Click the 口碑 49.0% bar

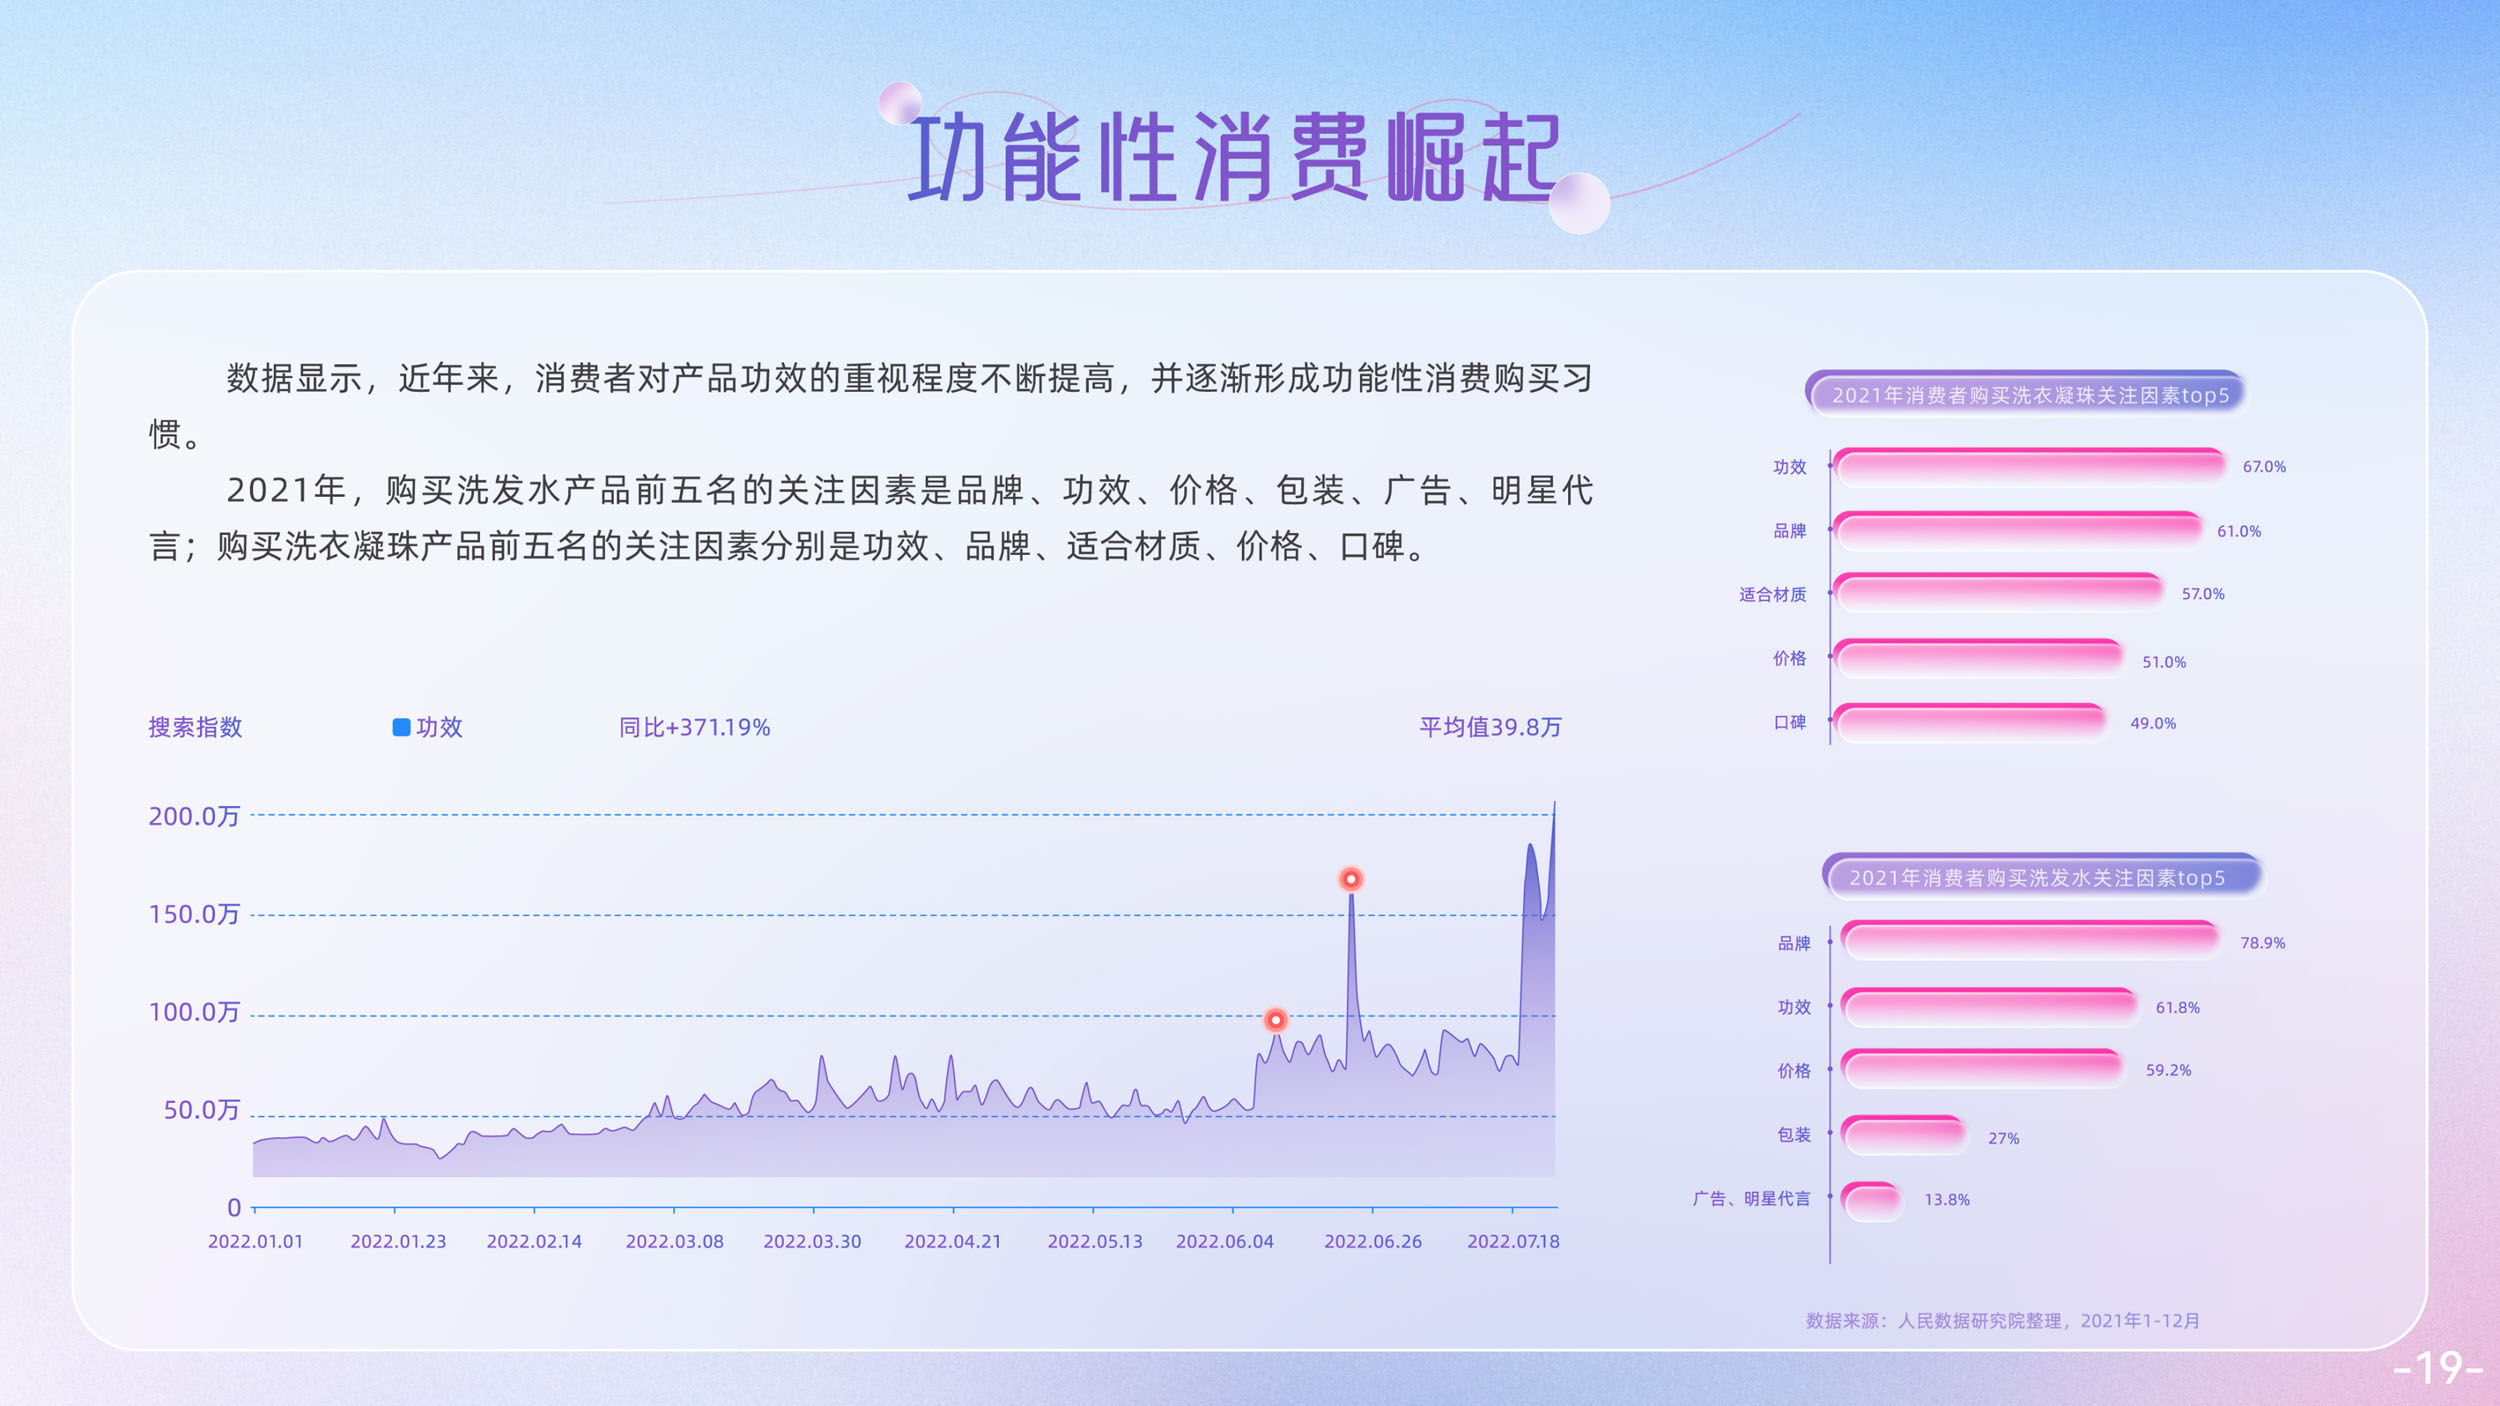1970,722
